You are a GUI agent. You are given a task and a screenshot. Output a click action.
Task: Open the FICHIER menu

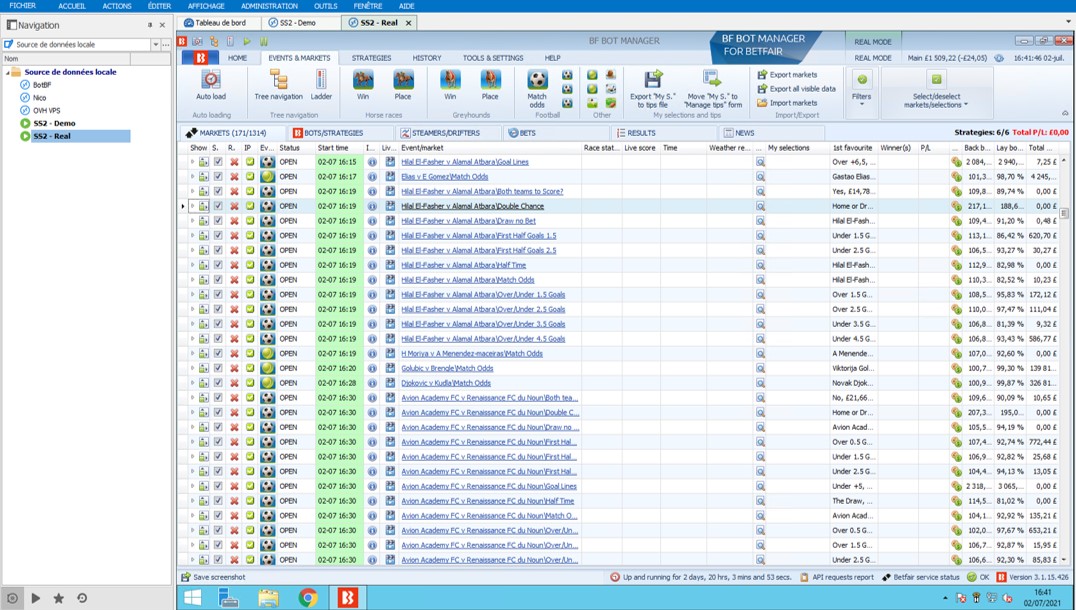point(23,6)
